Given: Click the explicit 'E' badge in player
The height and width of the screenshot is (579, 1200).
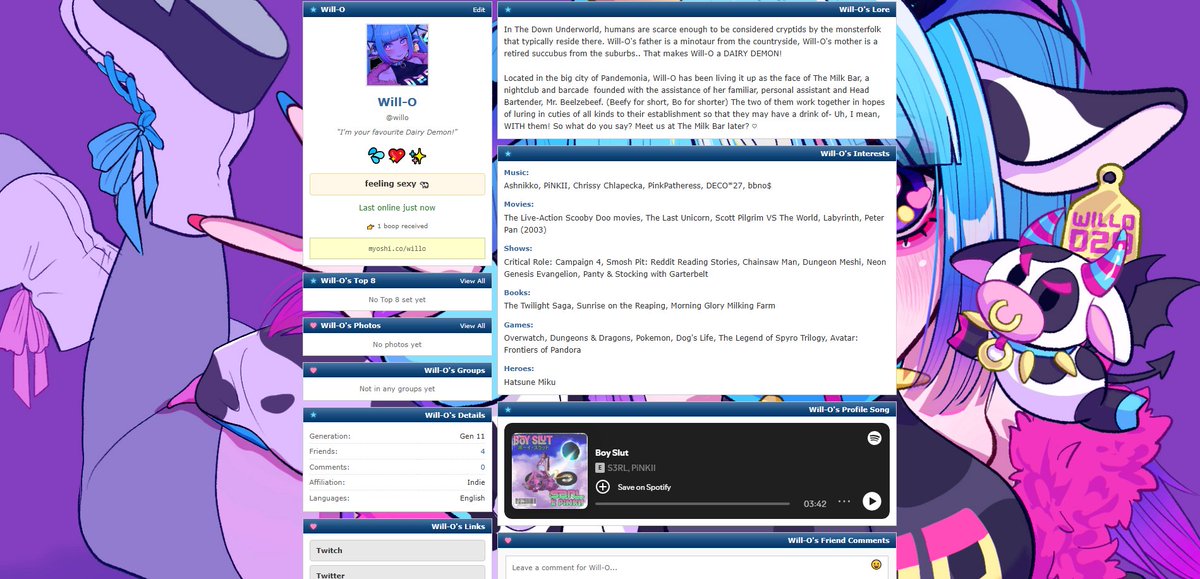Looking at the screenshot, I should tap(600, 468).
